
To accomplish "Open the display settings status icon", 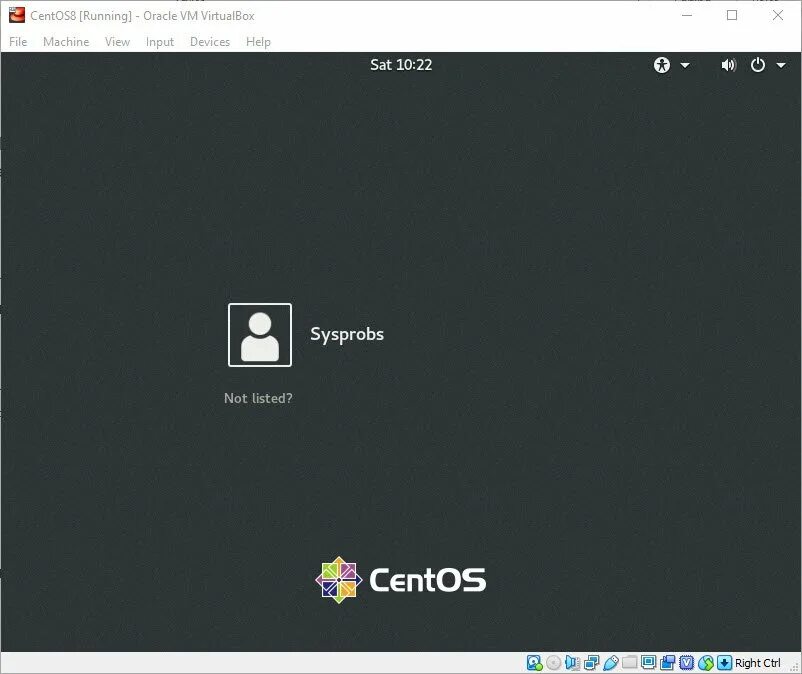I will [649, 662].
